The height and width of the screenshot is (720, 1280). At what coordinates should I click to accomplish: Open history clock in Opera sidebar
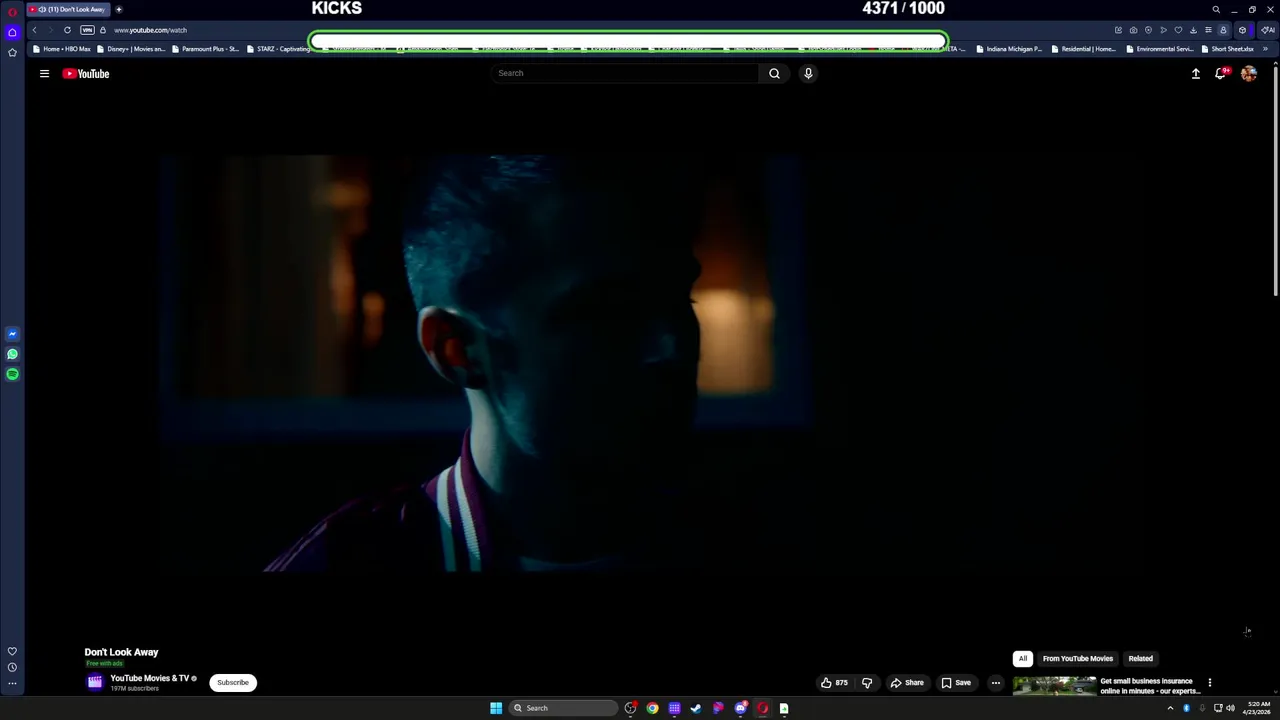coord(12,667)
